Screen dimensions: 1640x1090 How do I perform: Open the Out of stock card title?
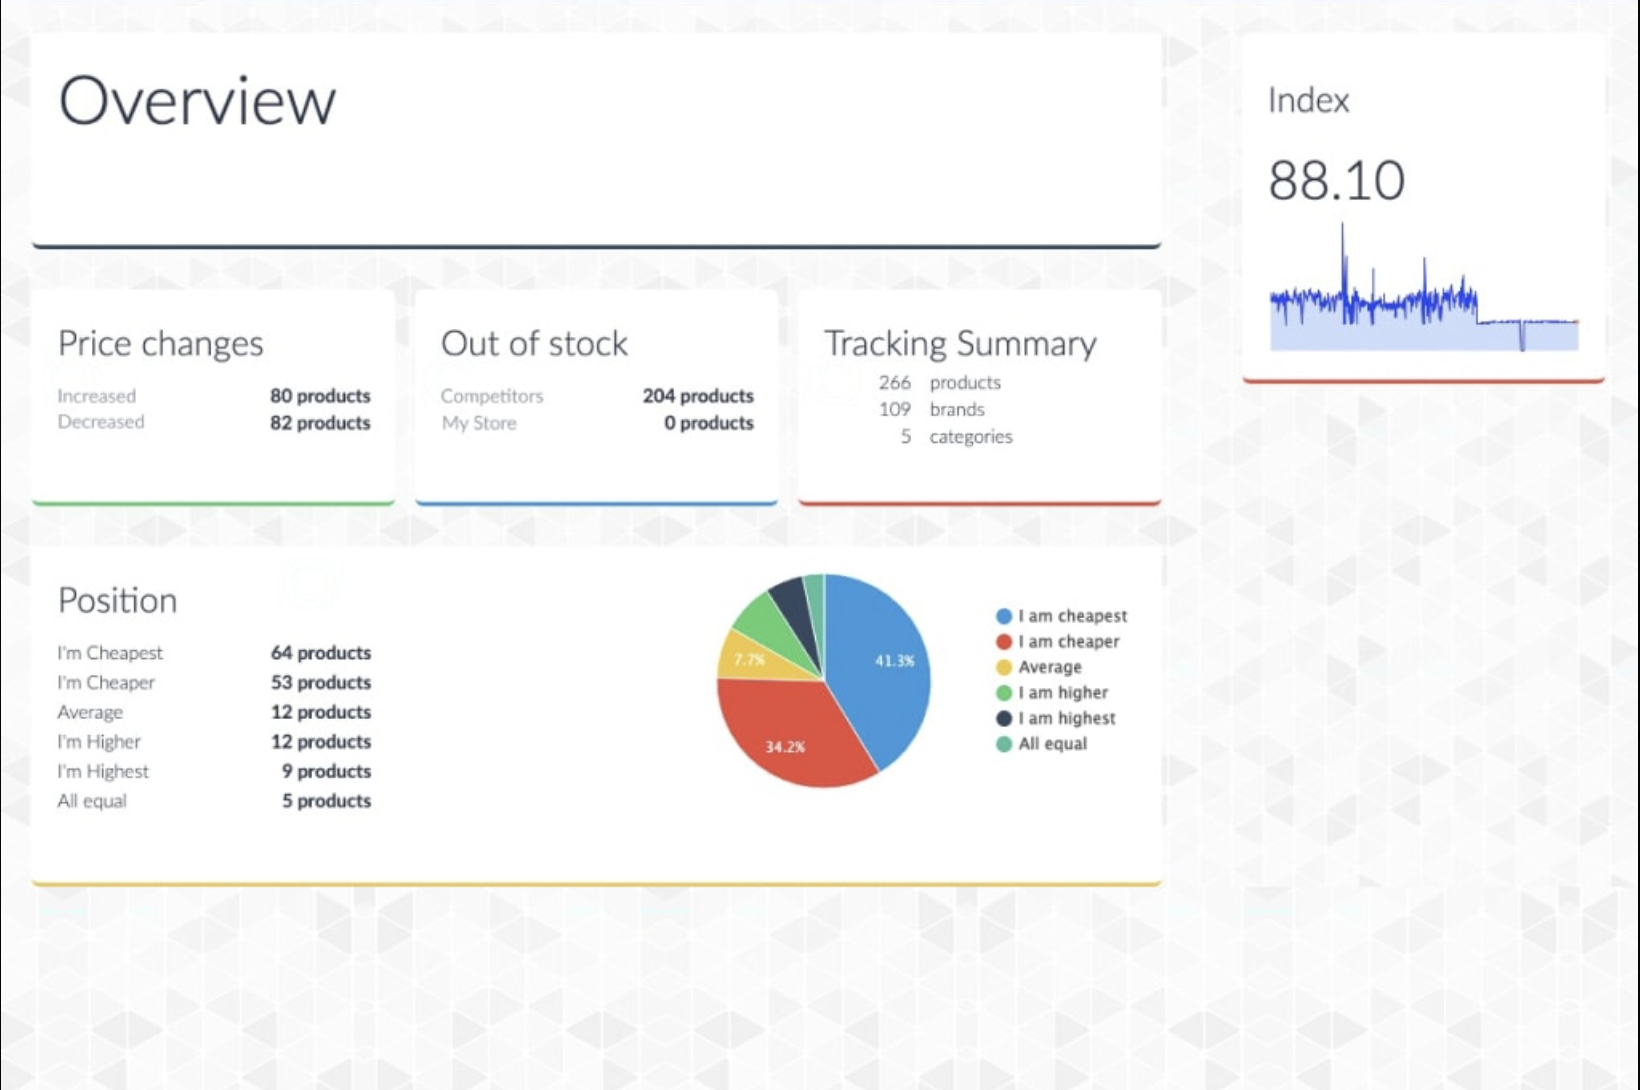point(534,344)
